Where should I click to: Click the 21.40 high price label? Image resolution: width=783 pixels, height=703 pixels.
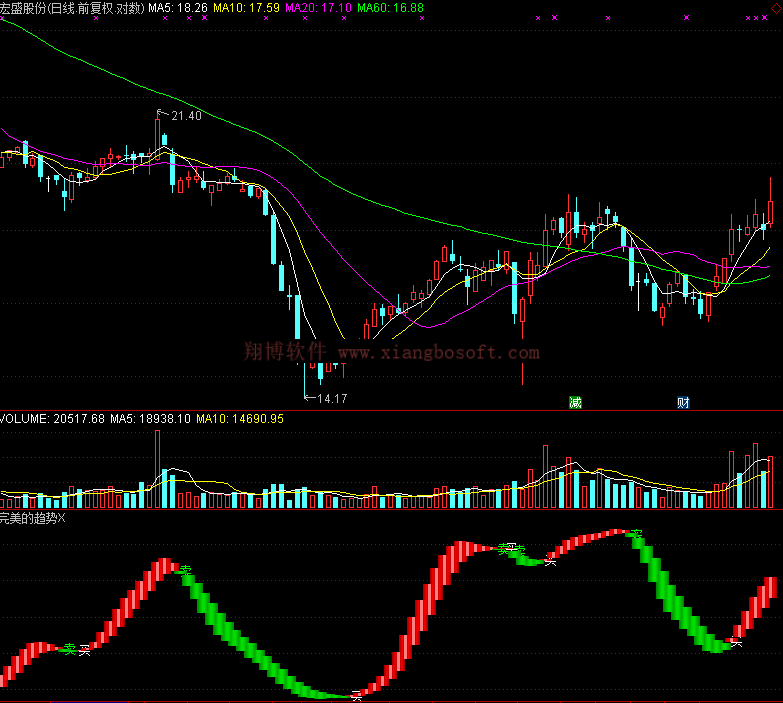click(x=186, y=116)
